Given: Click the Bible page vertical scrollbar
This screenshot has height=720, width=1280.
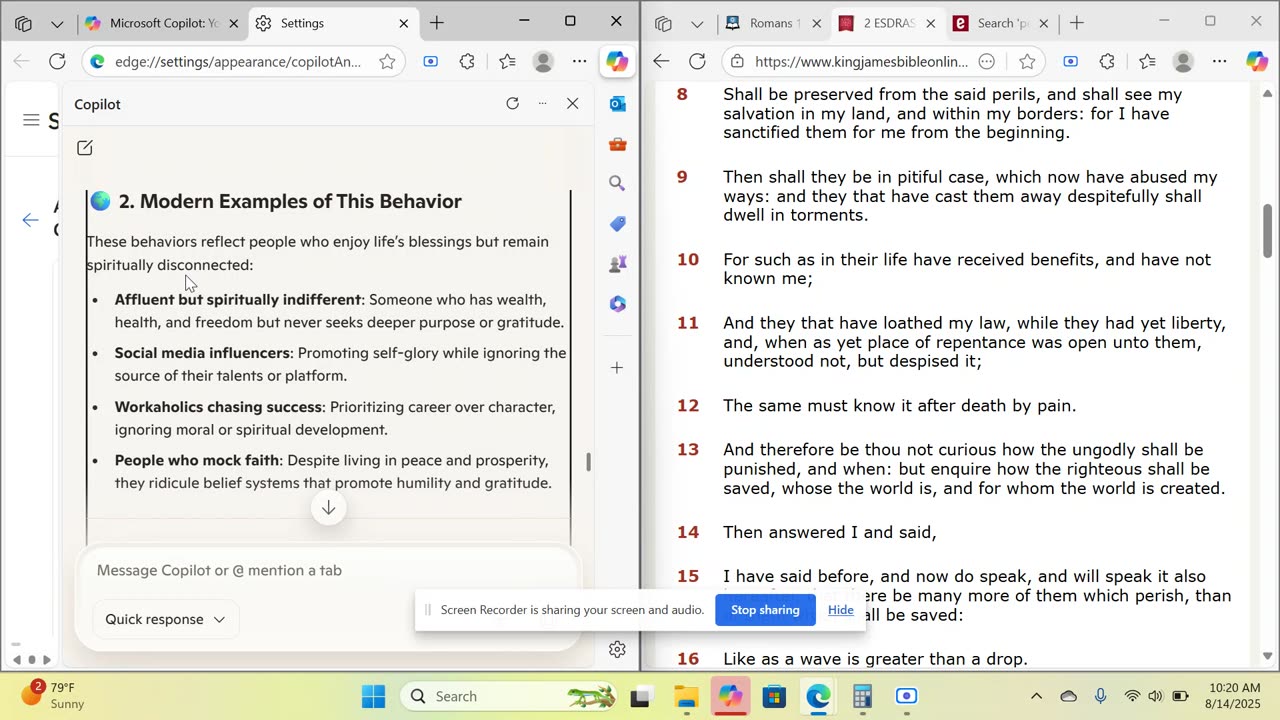Looking at the screenshot, I should (x=1269, y=230).
